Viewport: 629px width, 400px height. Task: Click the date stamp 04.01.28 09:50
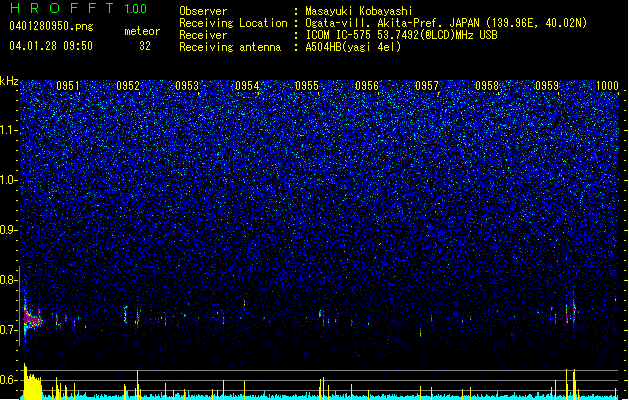click(x=51, y=46)
